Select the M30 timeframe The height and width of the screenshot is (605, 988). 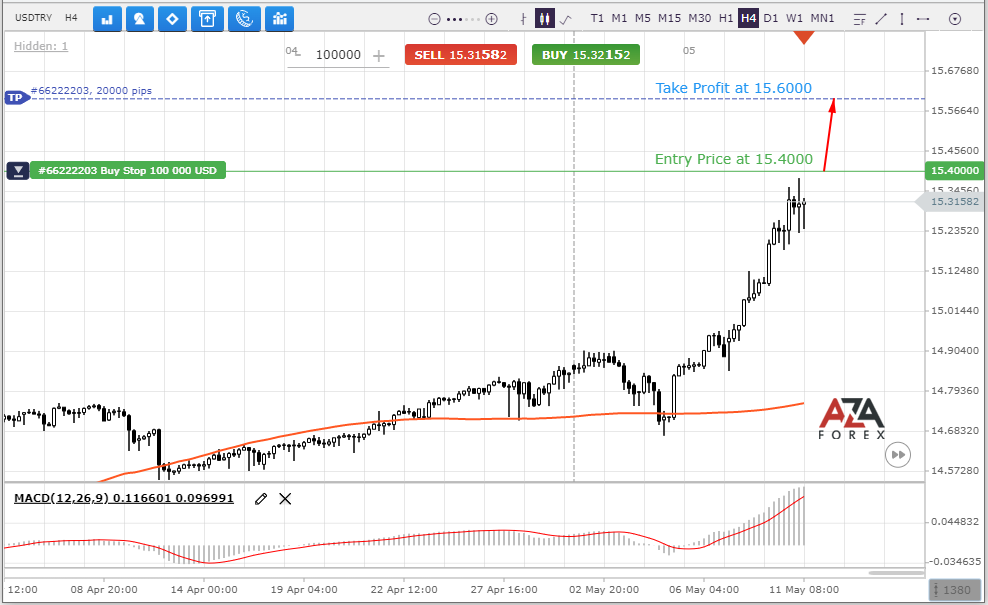coord(699,18)
